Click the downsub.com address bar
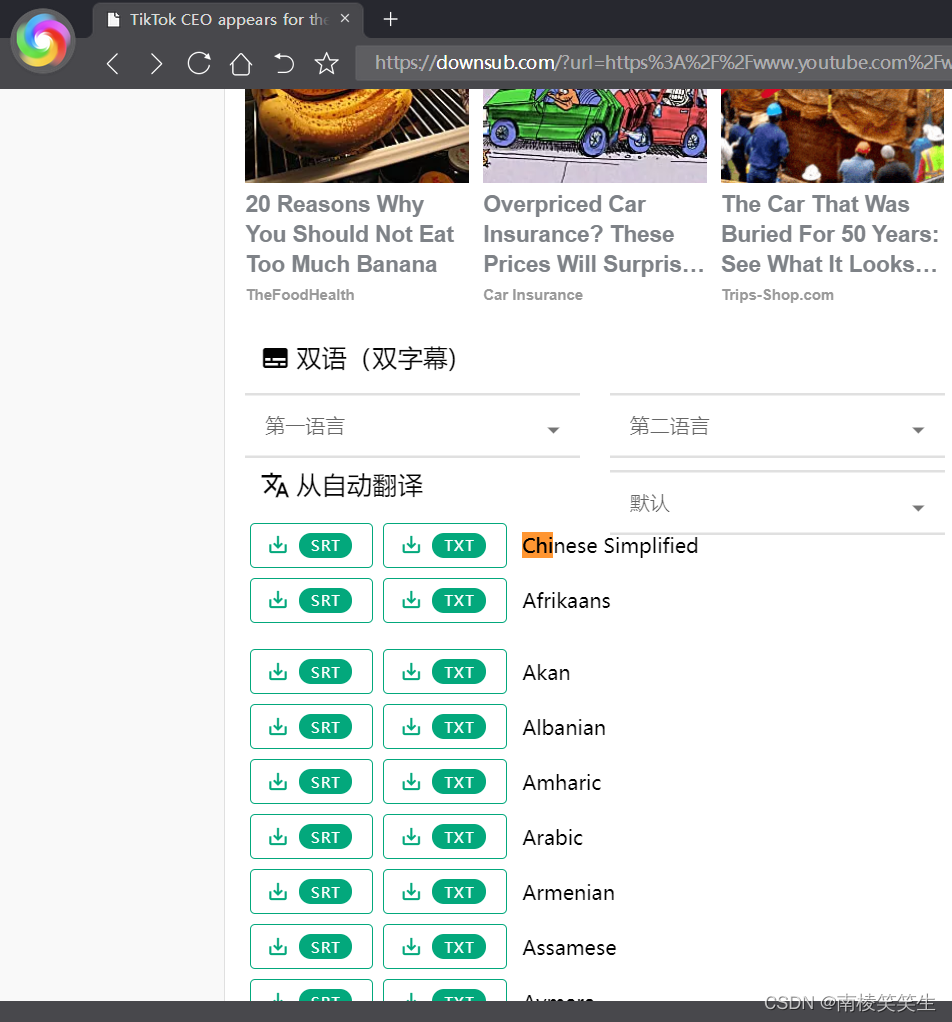Screen dimensions: 952x1022 tap(654, 63)
